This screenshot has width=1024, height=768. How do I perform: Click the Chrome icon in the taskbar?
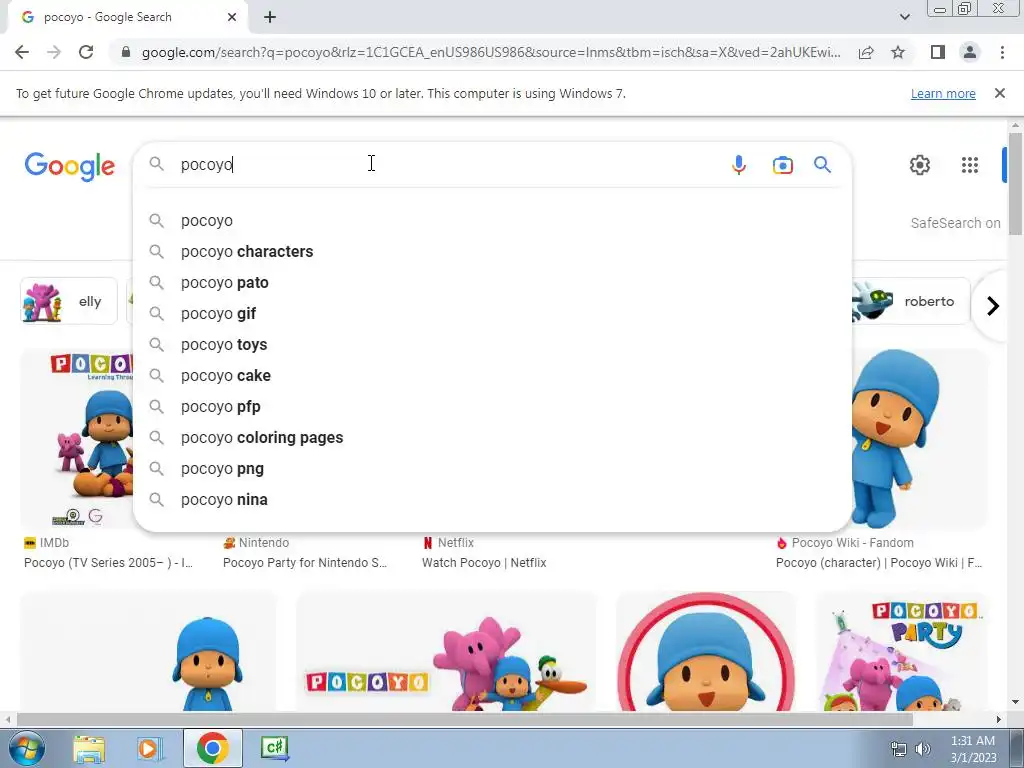tap(212, 748)
